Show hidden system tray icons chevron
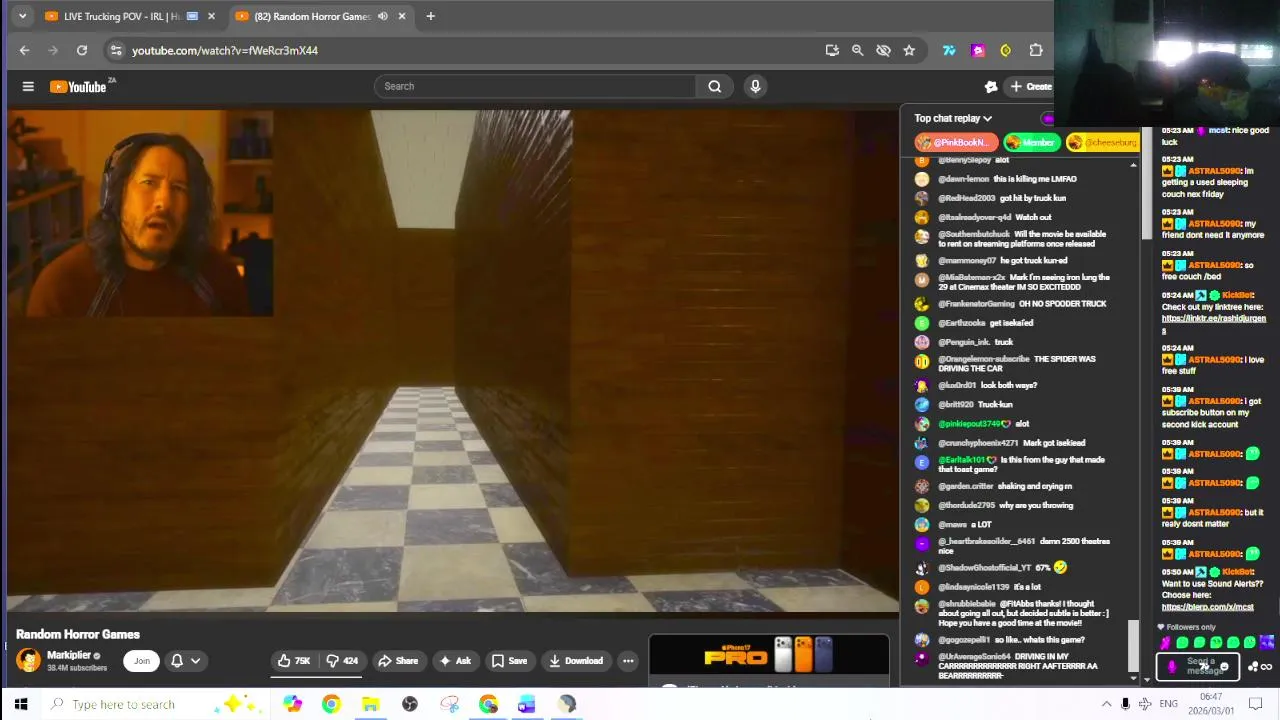 [1106, 704]
